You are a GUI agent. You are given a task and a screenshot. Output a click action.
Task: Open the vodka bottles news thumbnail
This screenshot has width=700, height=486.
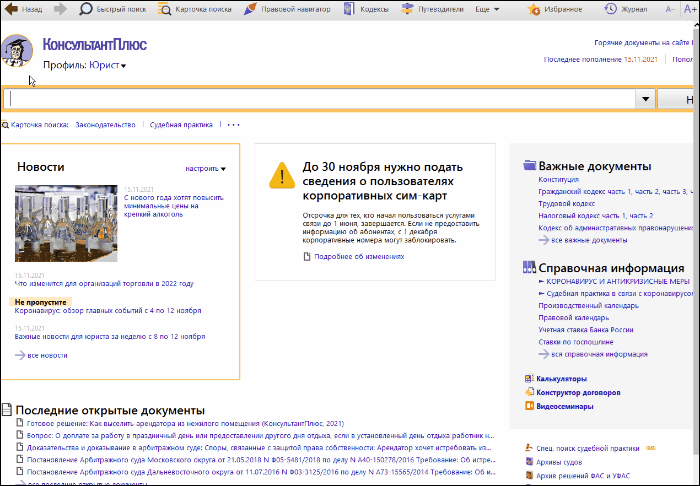tap(66, 224)
